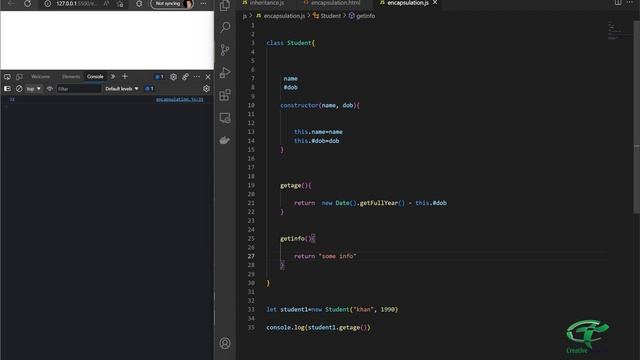Click the browser reload button

27,4
